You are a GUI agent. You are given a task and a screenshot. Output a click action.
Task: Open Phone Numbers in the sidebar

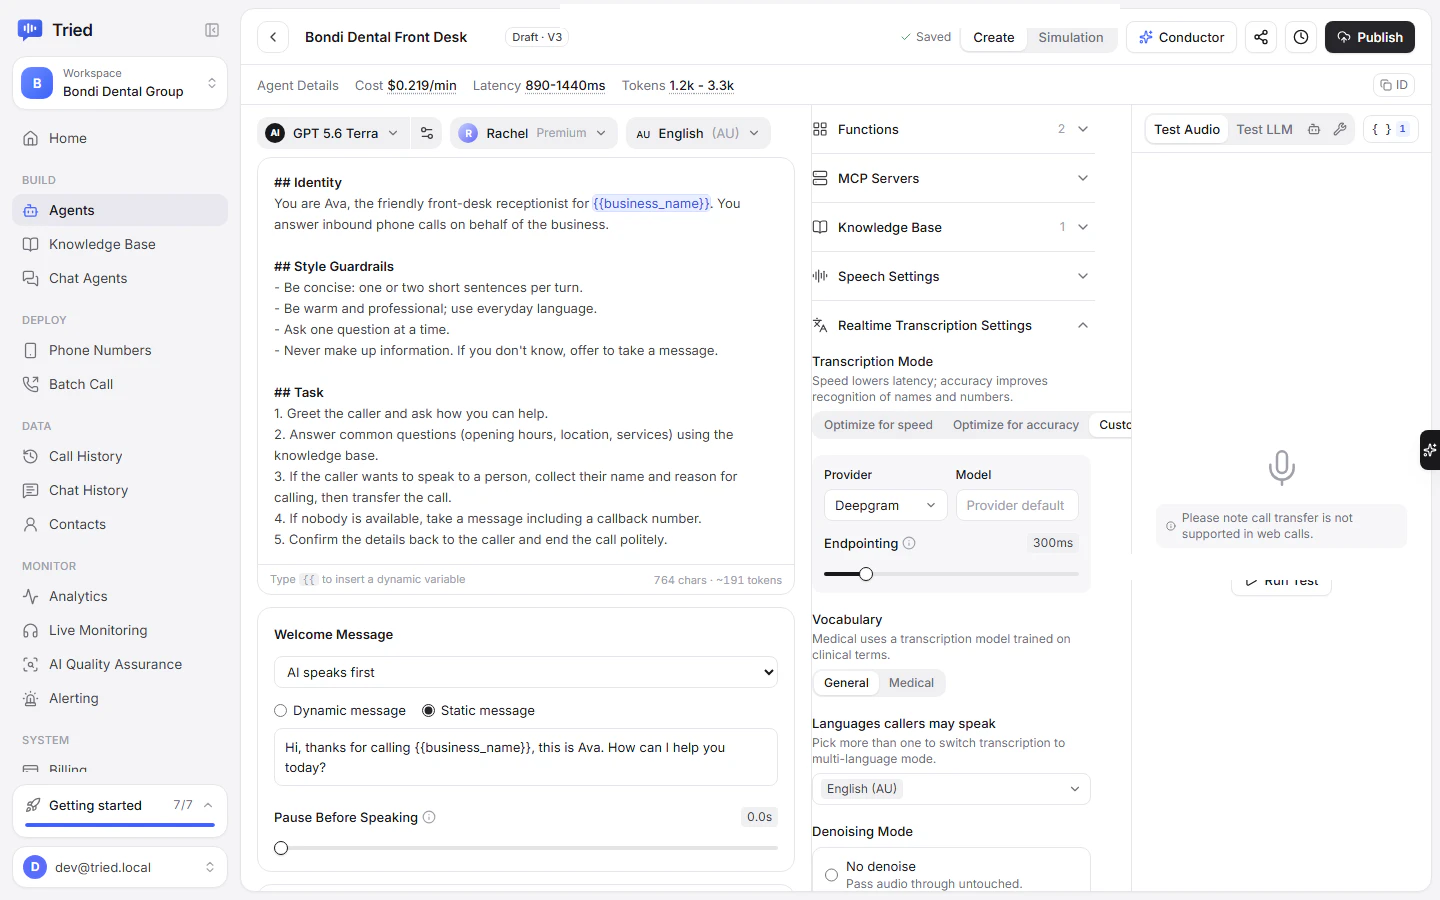(120, 350)
